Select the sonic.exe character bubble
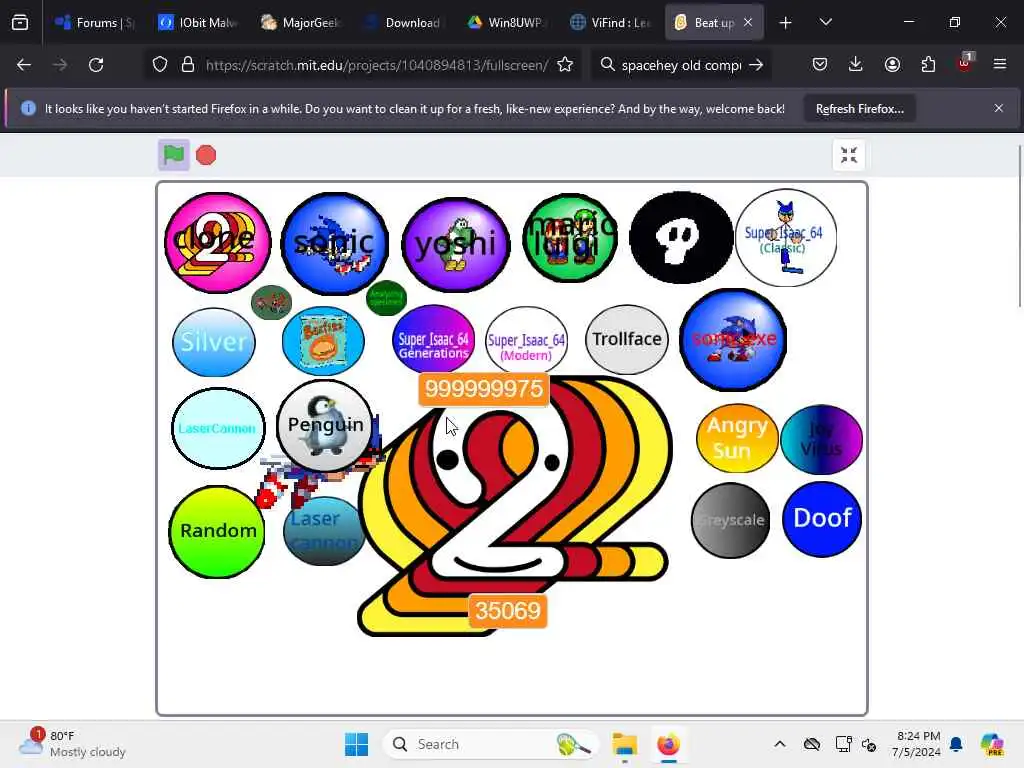The width and height of the screenshot is (1024, 768). click(733, 340)
